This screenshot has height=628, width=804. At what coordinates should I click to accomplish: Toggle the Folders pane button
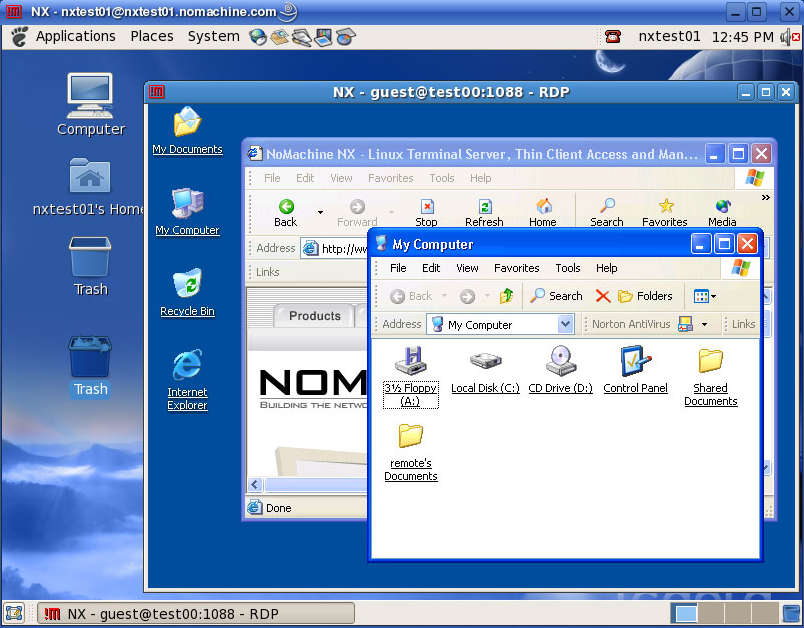645,296
